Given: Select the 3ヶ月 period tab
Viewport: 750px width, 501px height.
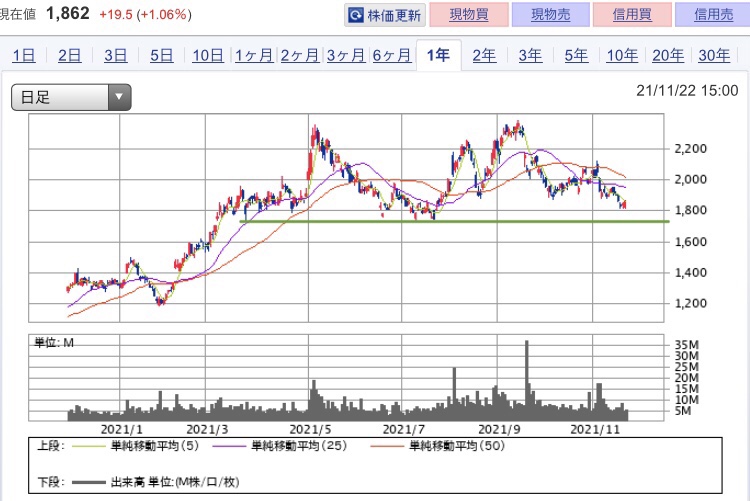Looking at the screenshot, I should pyautogui.click(x=345, y=56).
